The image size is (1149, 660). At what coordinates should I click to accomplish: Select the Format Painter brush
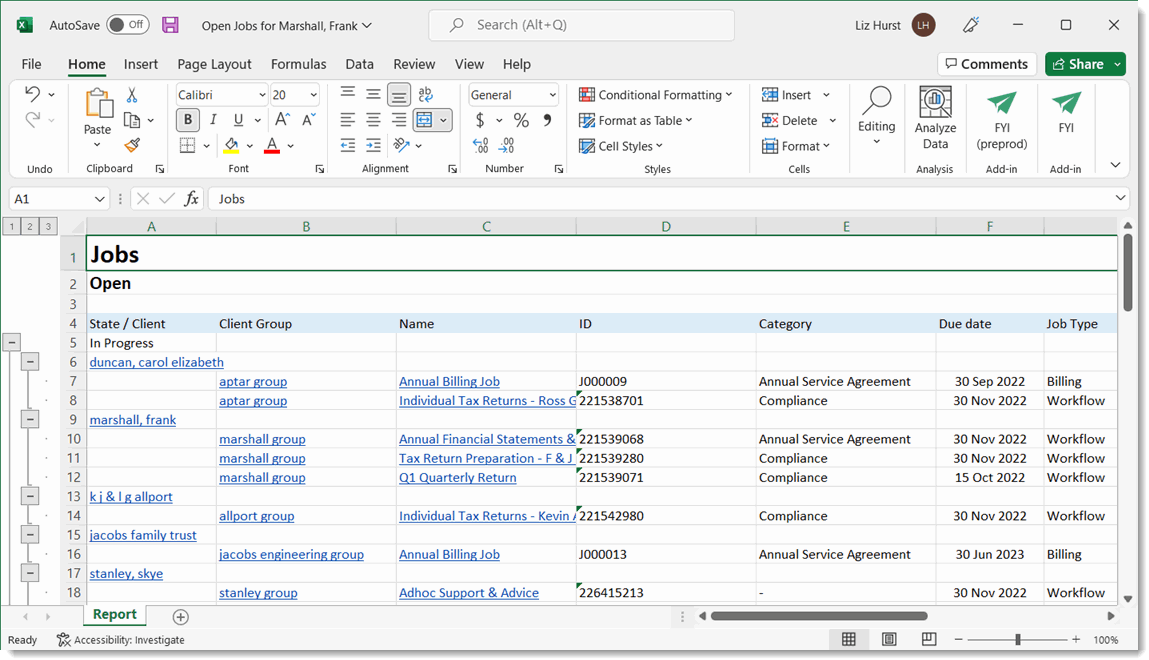pos(132,145)
